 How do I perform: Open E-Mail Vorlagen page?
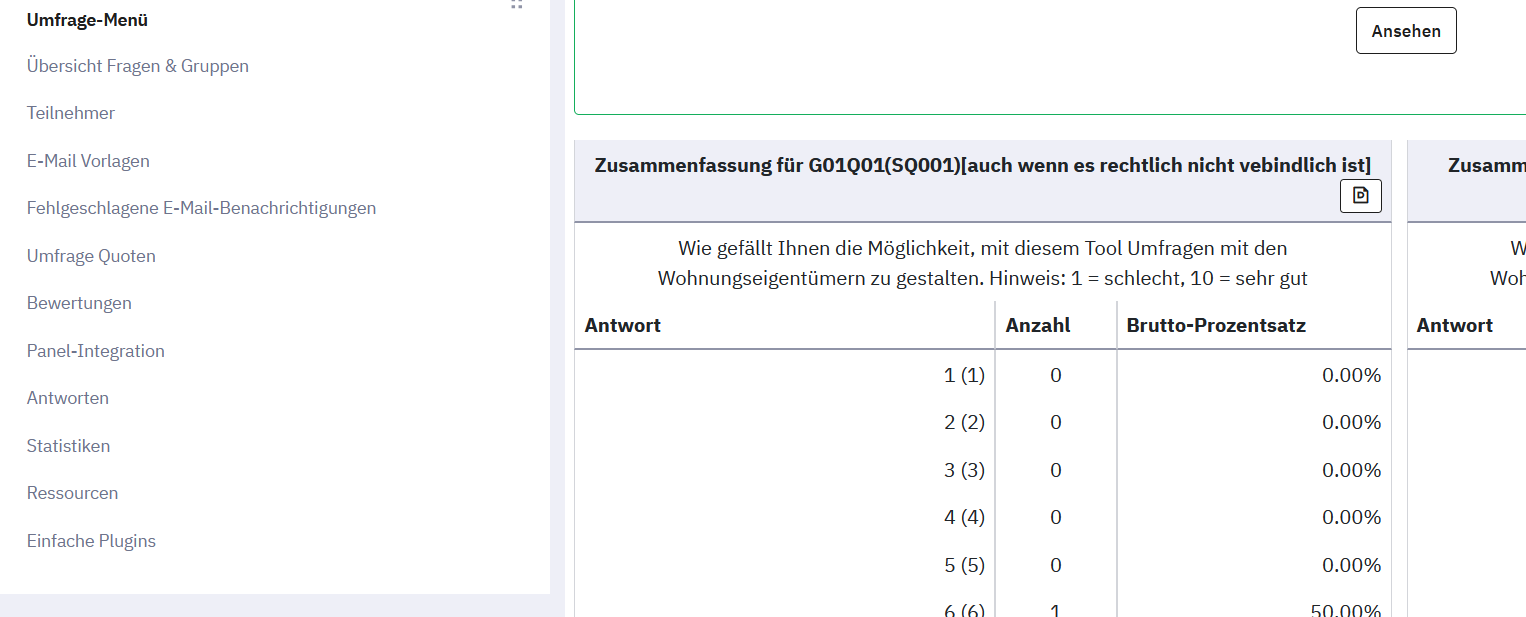(88, 161)
